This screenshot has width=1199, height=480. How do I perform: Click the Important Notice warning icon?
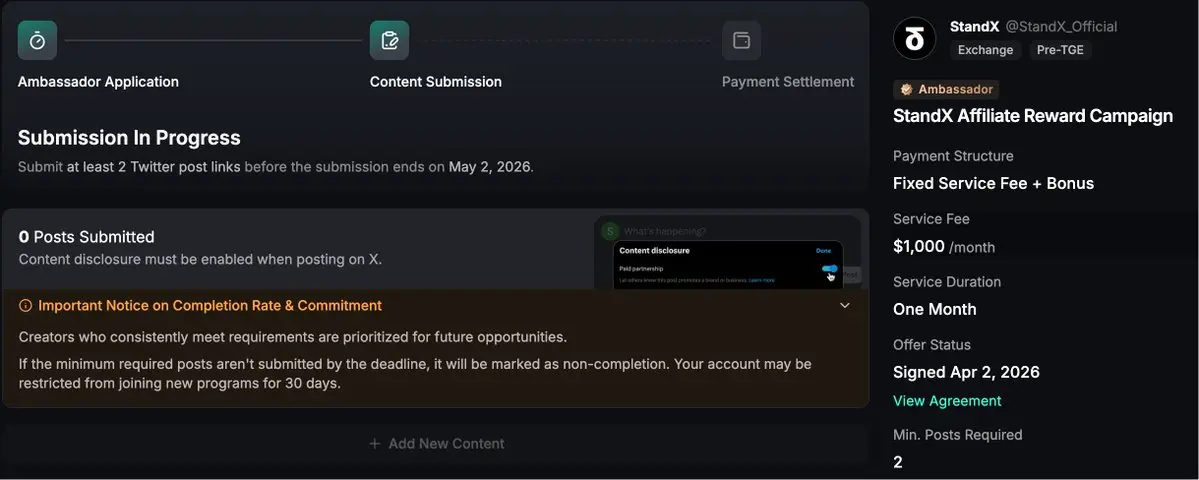[25, 306]
